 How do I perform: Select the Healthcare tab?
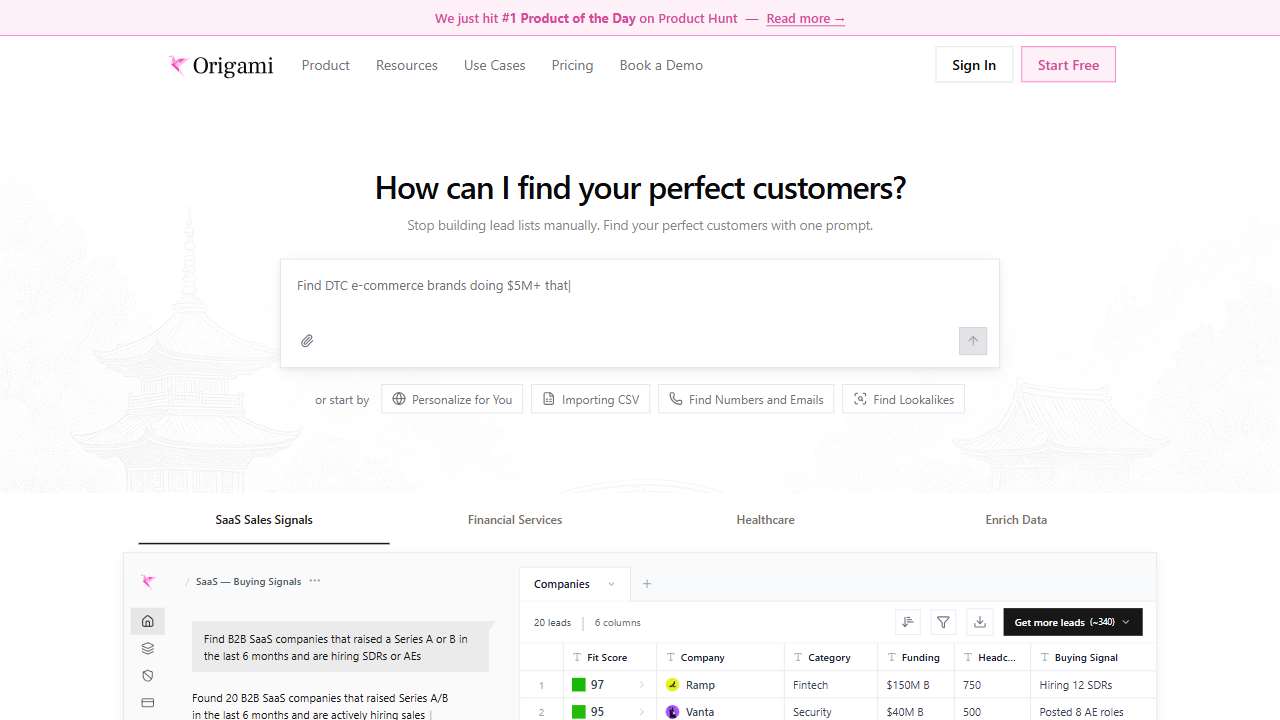[x=765, y=520]
